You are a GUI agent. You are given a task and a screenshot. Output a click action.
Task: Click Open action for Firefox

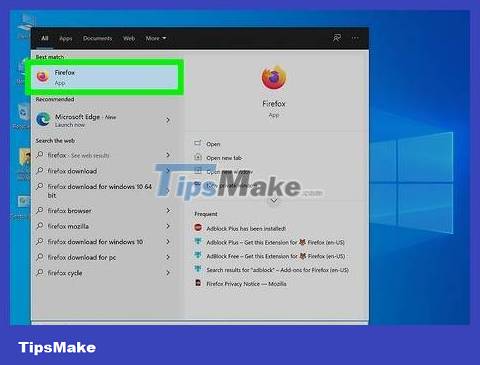pyautogui.click(x=213, y=144)
